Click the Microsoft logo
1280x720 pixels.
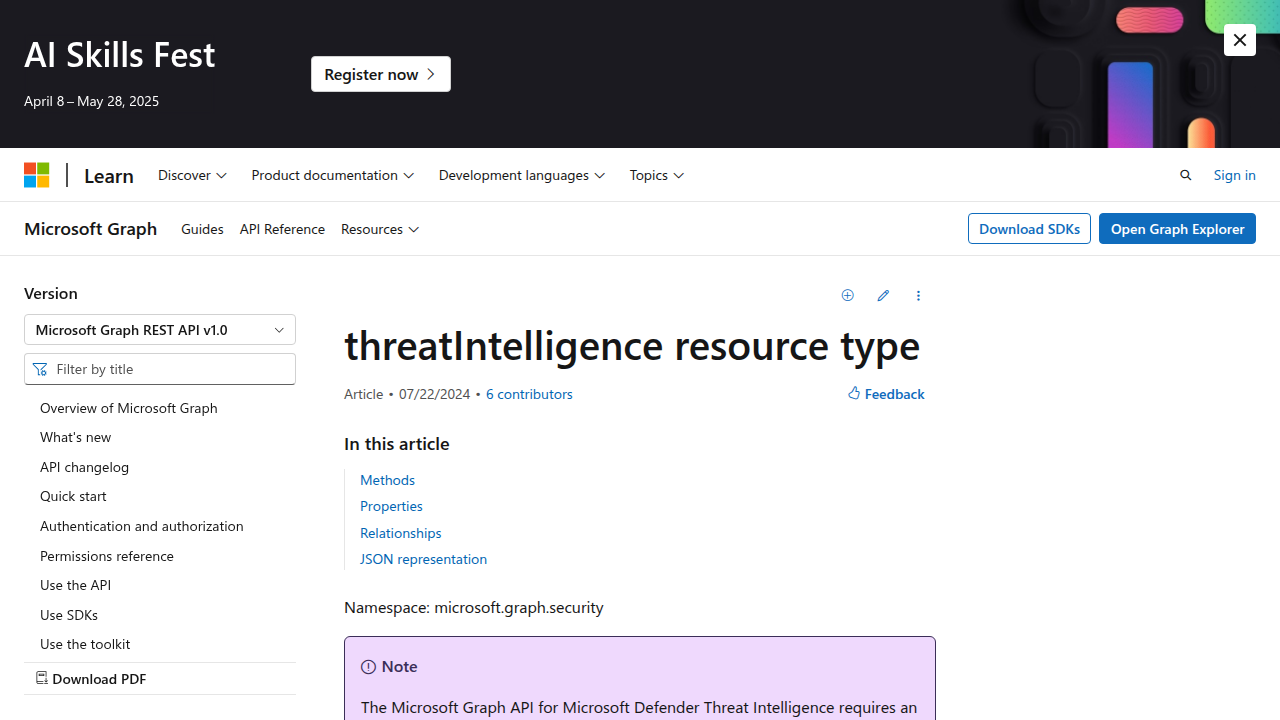tap(37, 175)
